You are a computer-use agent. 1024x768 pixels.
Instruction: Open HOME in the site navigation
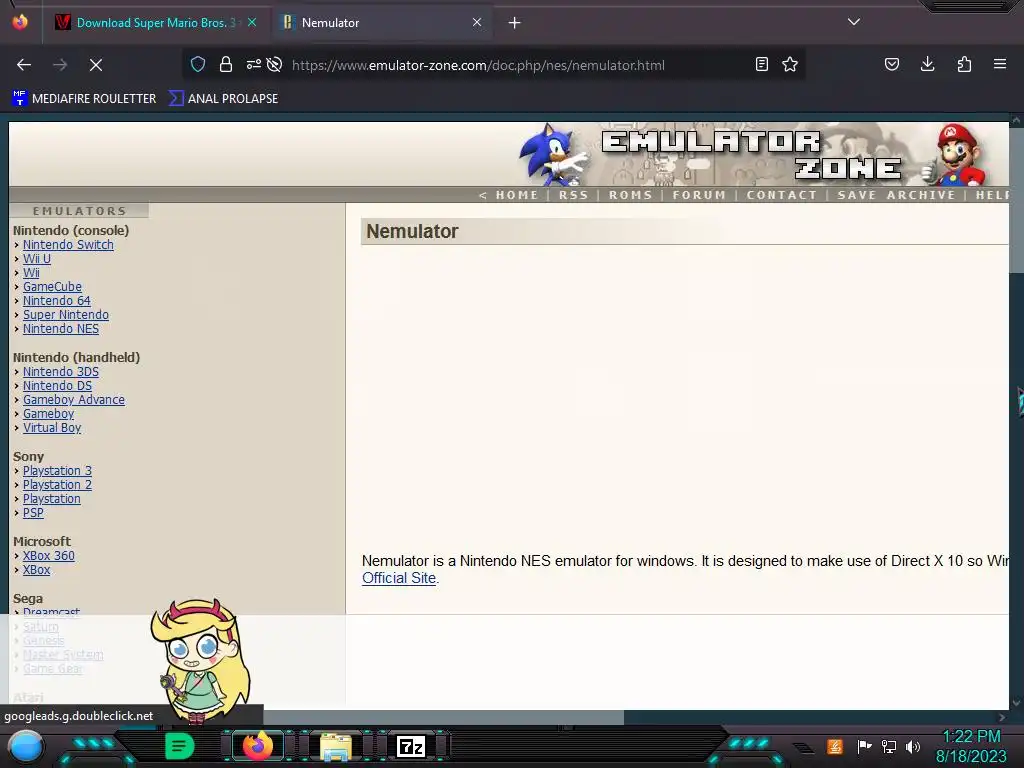click(x=517, y=195)
